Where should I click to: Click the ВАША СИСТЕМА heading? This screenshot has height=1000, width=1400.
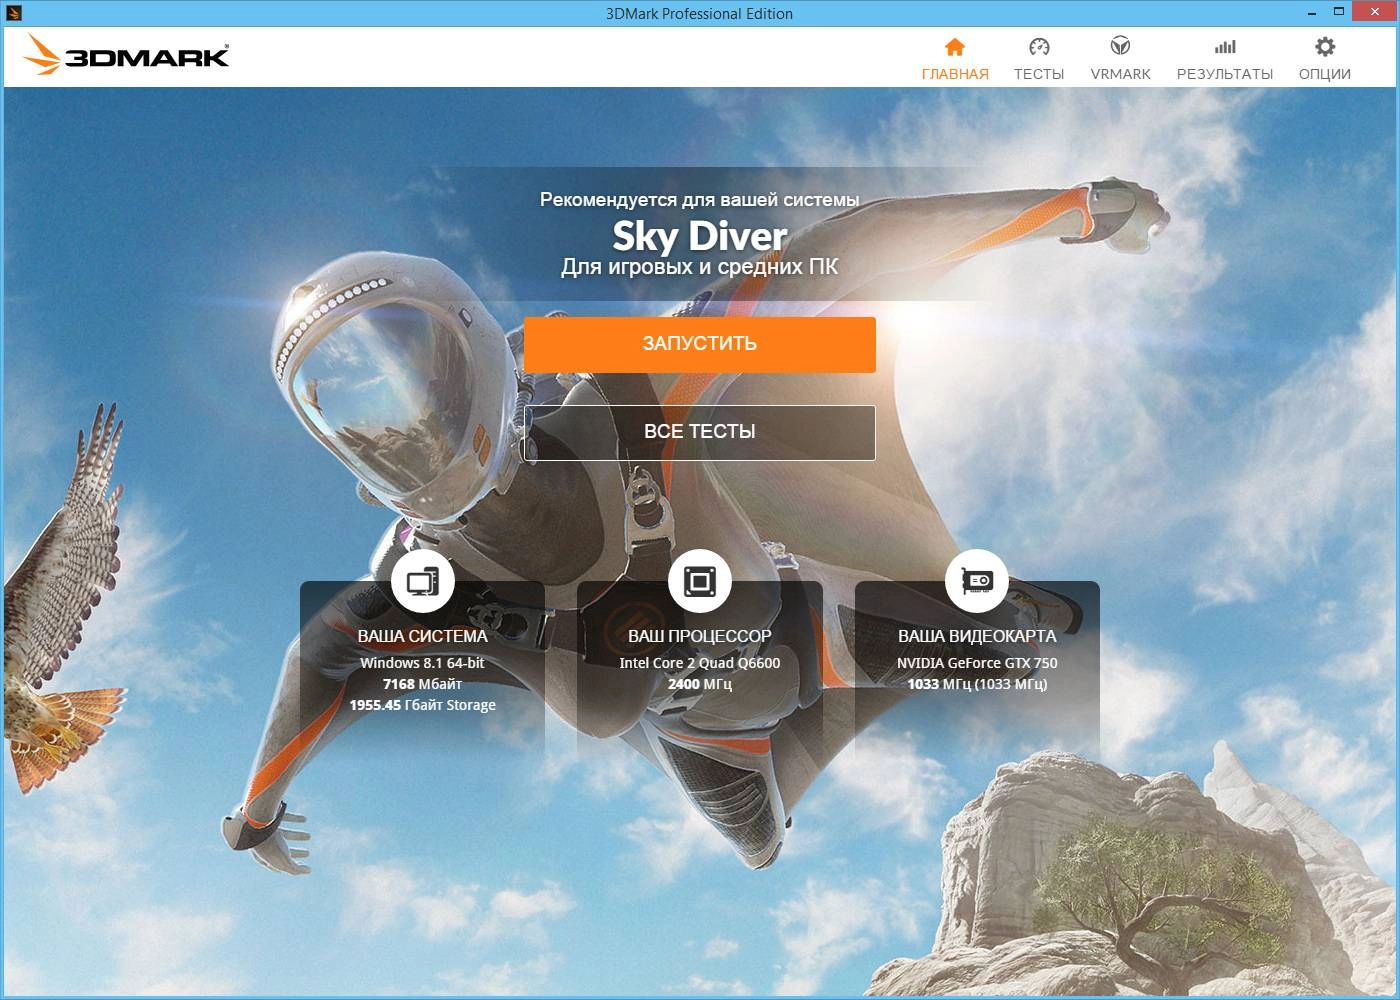[423, 636]
